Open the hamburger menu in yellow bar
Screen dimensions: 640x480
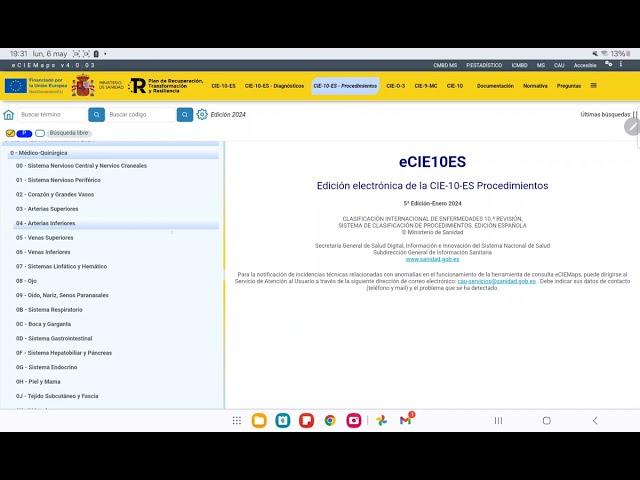pyautogui.click(x=593, y=86)
